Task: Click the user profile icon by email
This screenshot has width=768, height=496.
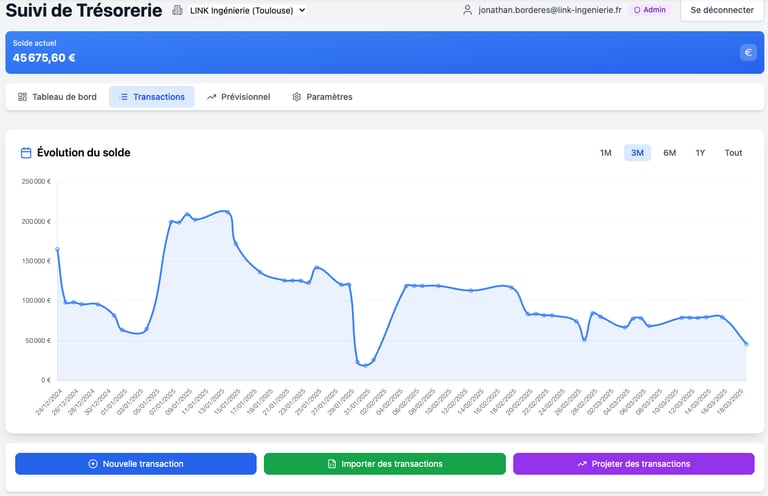Action: click(x=467, y=10)
